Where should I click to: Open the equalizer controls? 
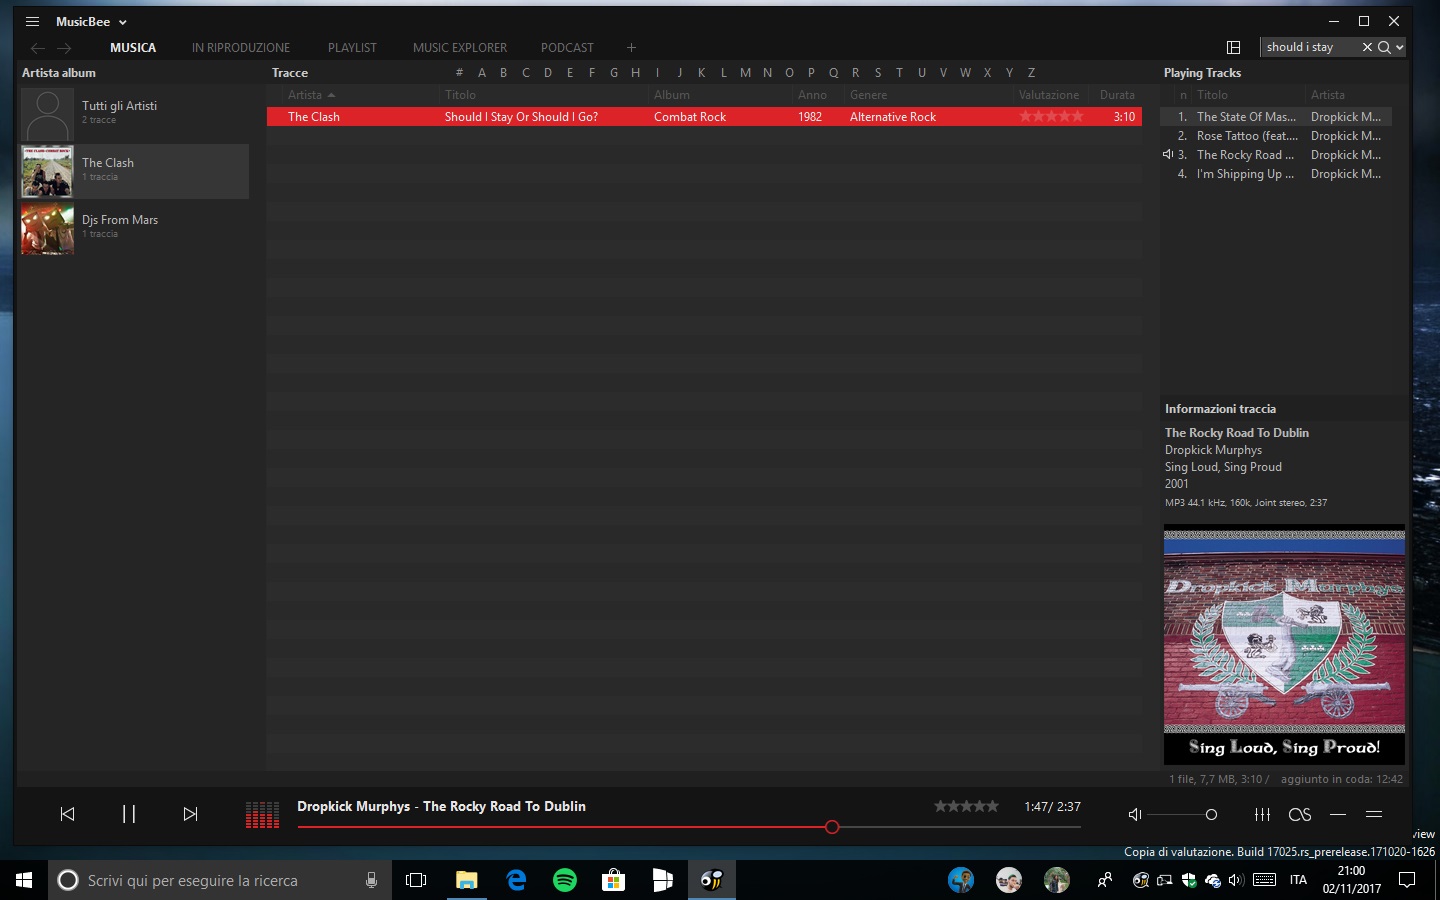click(1262, 815)
